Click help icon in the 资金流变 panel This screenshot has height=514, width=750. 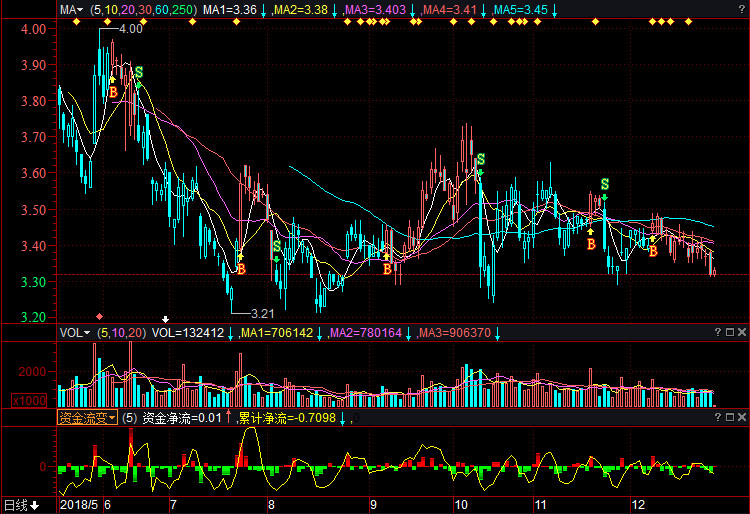point(716,418)
